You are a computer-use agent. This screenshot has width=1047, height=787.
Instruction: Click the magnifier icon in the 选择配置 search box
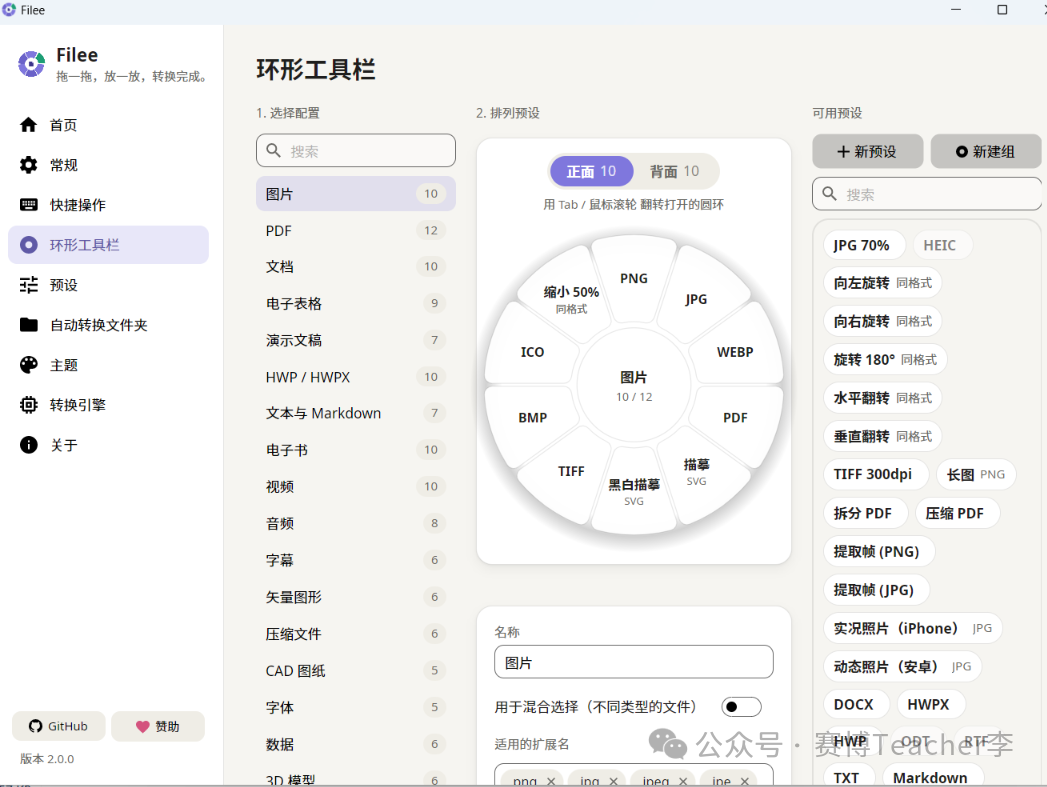273,151
